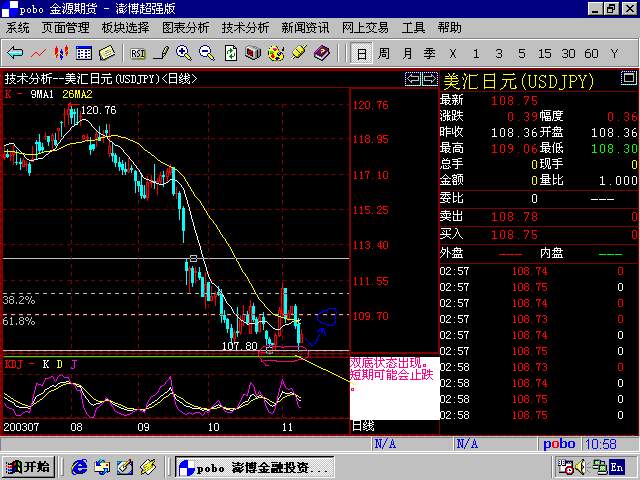The image size is (640, 480).
Task: Click the volume speaker tray icon
Action: coord(581,467)
